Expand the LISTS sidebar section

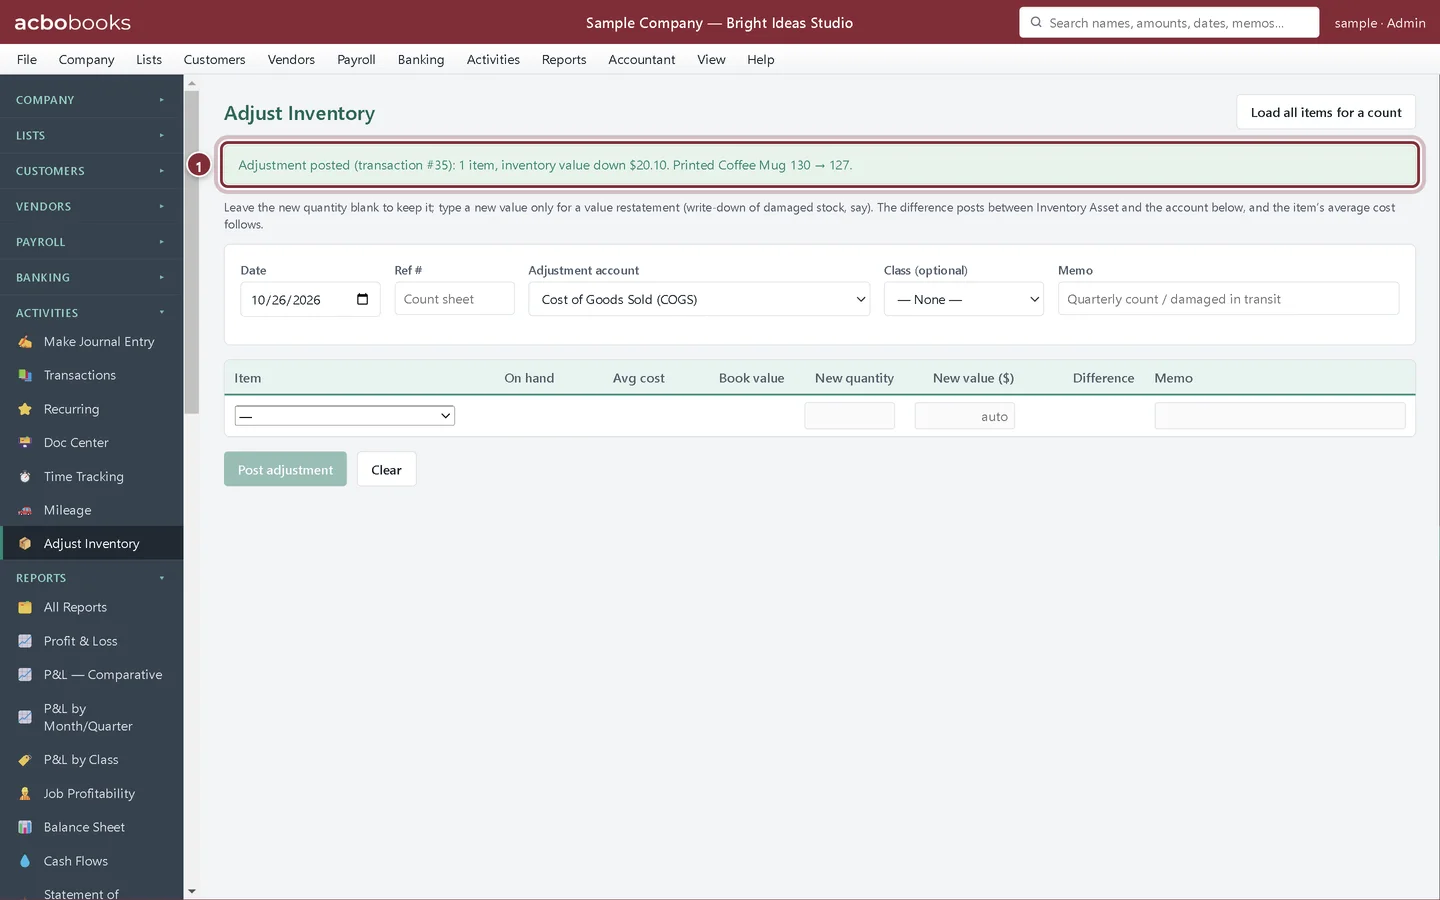click(x=91, y=136)
